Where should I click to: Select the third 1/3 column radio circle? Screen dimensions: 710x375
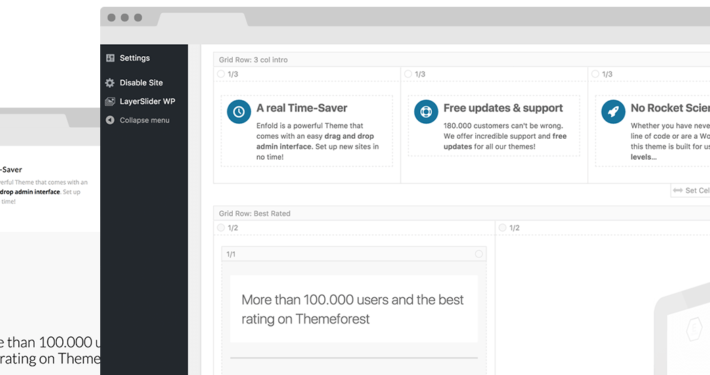[595, 74]
